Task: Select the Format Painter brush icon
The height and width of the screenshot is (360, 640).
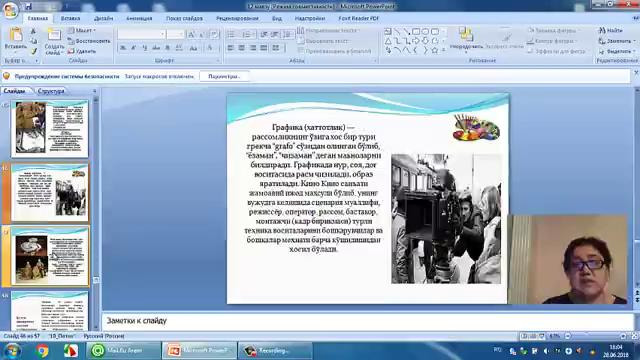Action: coord(33,51)
